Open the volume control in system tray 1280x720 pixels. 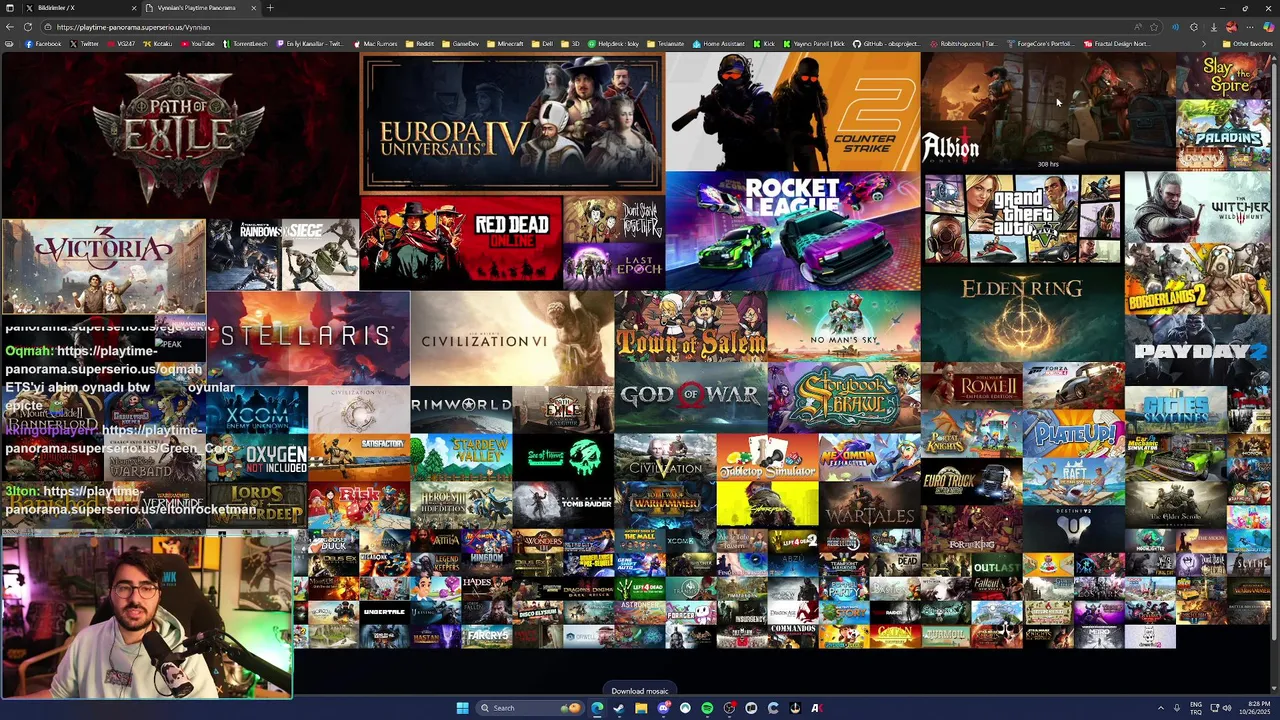pos(1227,708)
